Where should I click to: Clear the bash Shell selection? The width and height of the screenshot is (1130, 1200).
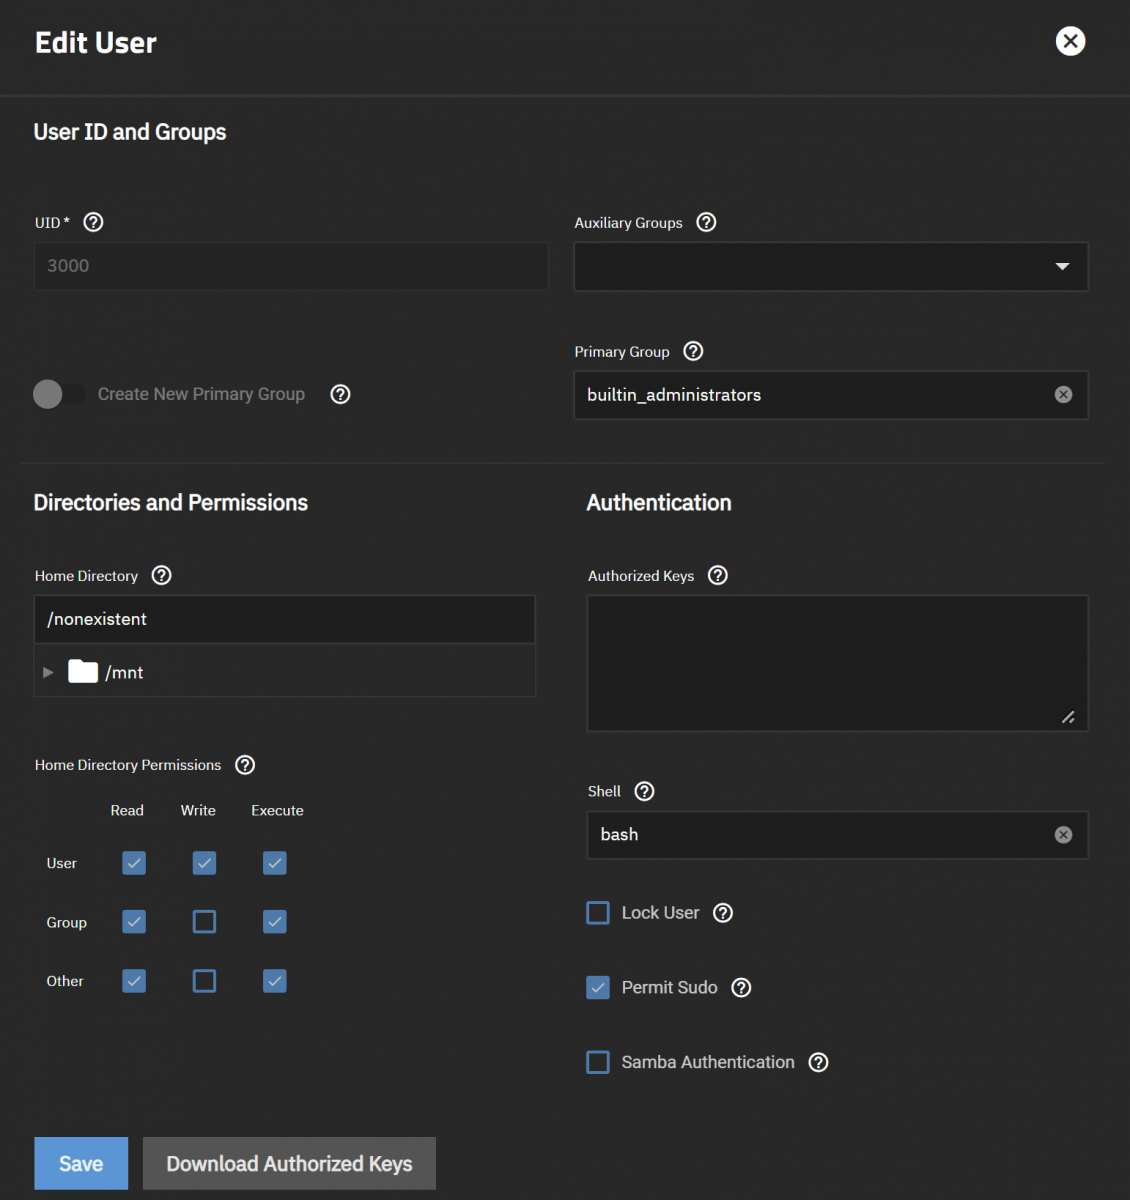[1063, 835]
